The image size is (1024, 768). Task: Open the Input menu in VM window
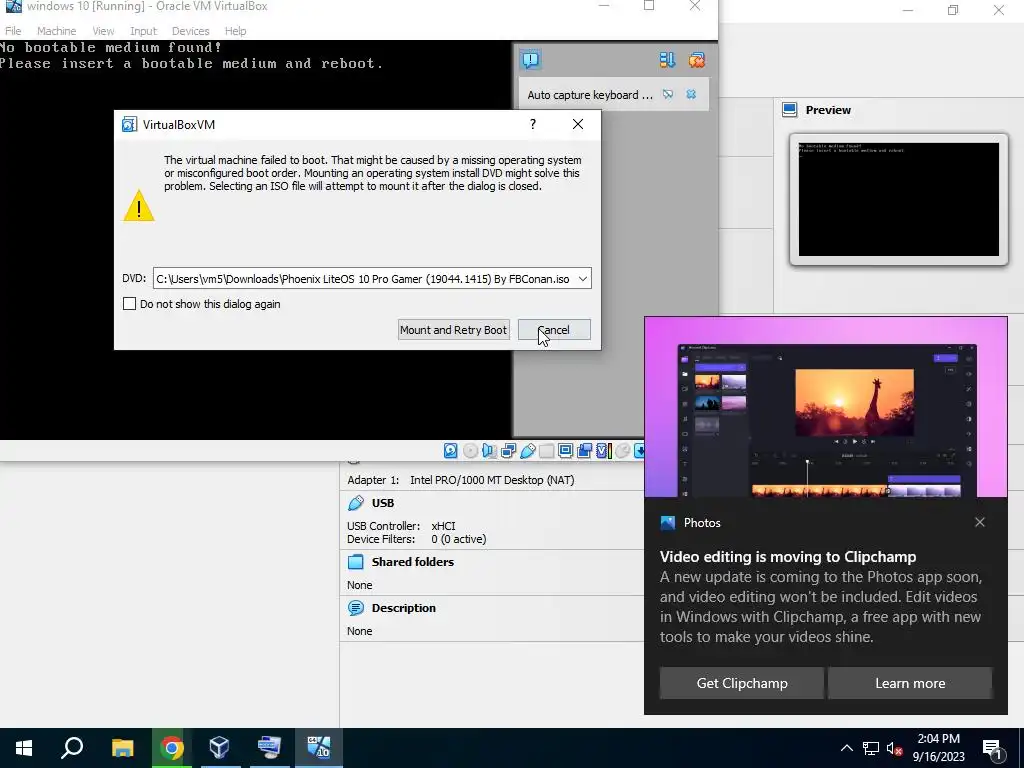tap(143, 31)
